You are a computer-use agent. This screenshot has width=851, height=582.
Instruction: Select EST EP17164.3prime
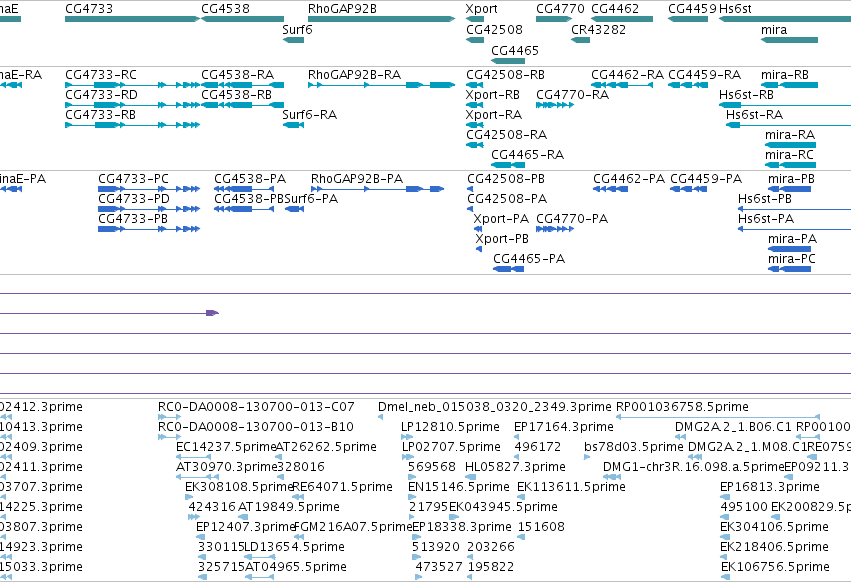563,427
